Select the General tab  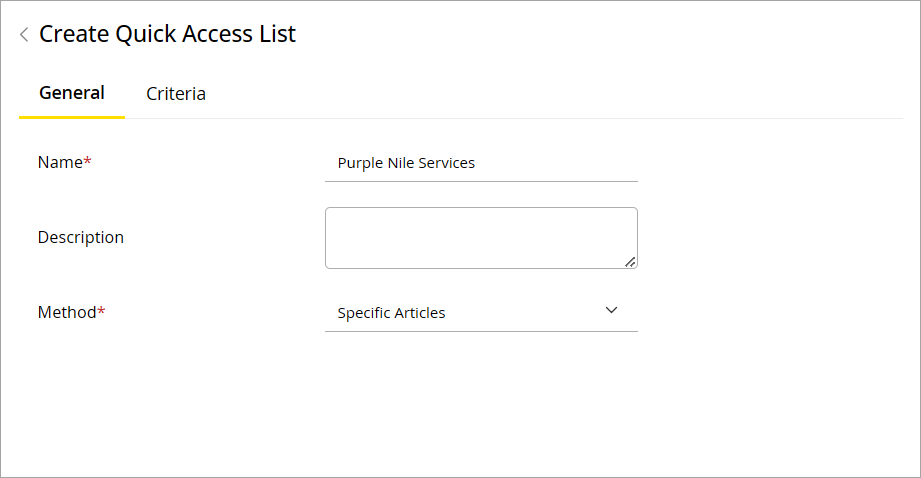(x=72, y=93)
